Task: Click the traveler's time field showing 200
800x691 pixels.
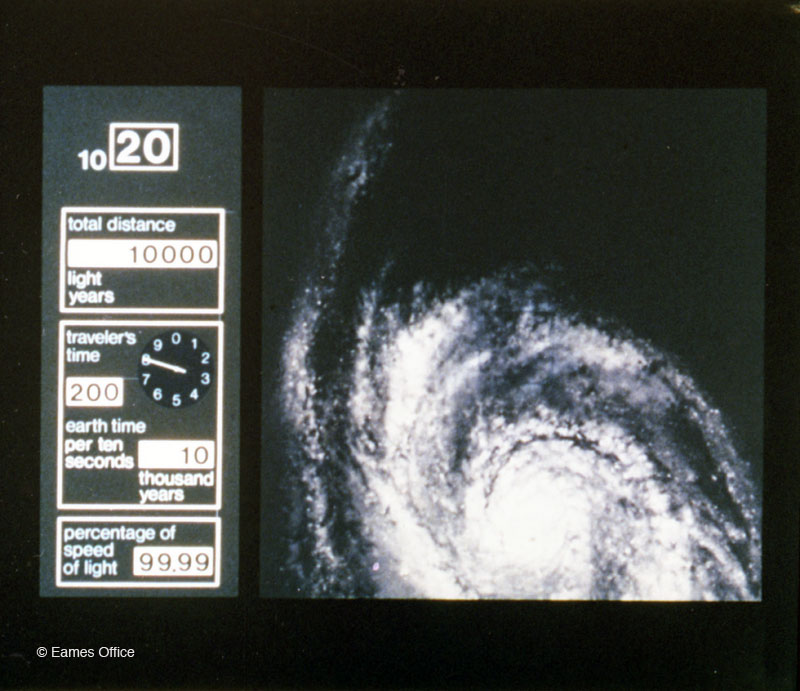Action: (x=94, y=392)
